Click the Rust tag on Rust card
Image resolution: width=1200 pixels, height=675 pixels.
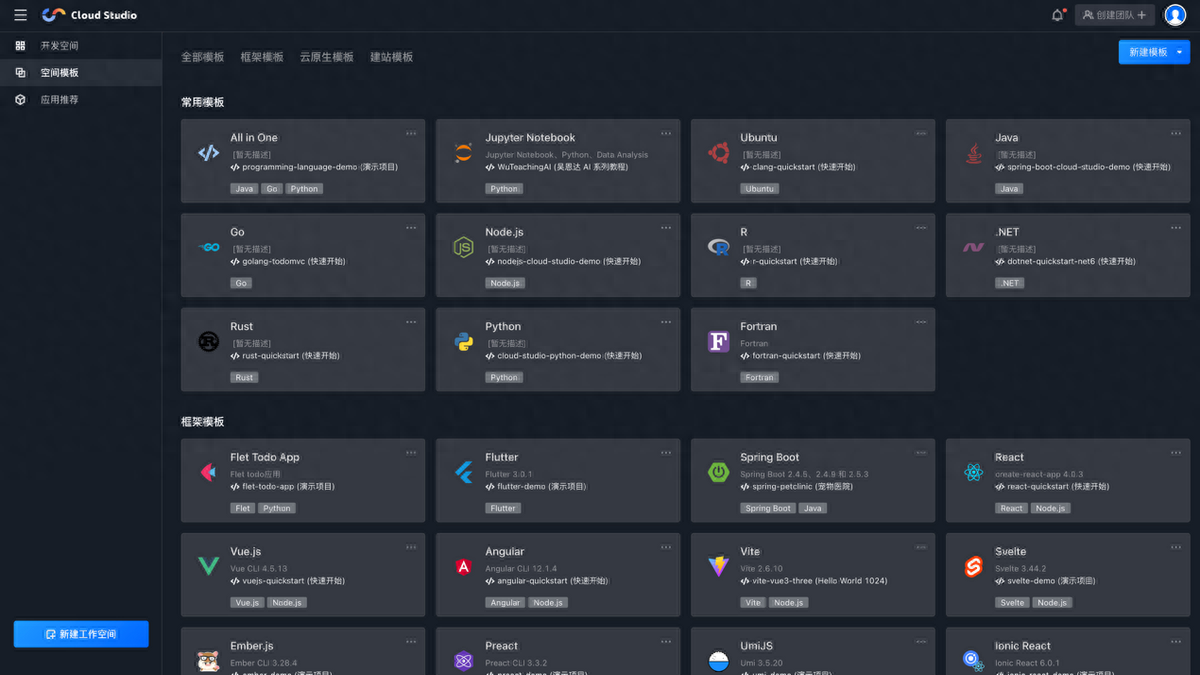click(x=244, y=378)
